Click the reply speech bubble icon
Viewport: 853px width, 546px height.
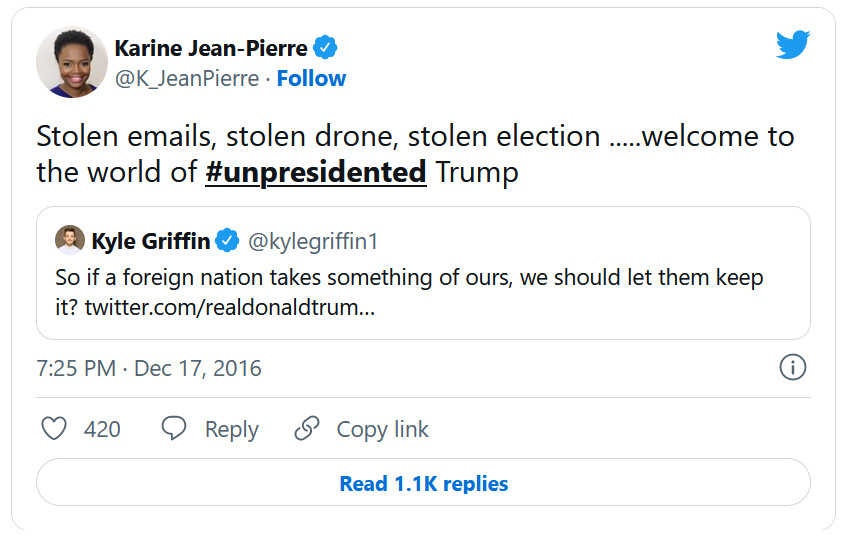174,429
